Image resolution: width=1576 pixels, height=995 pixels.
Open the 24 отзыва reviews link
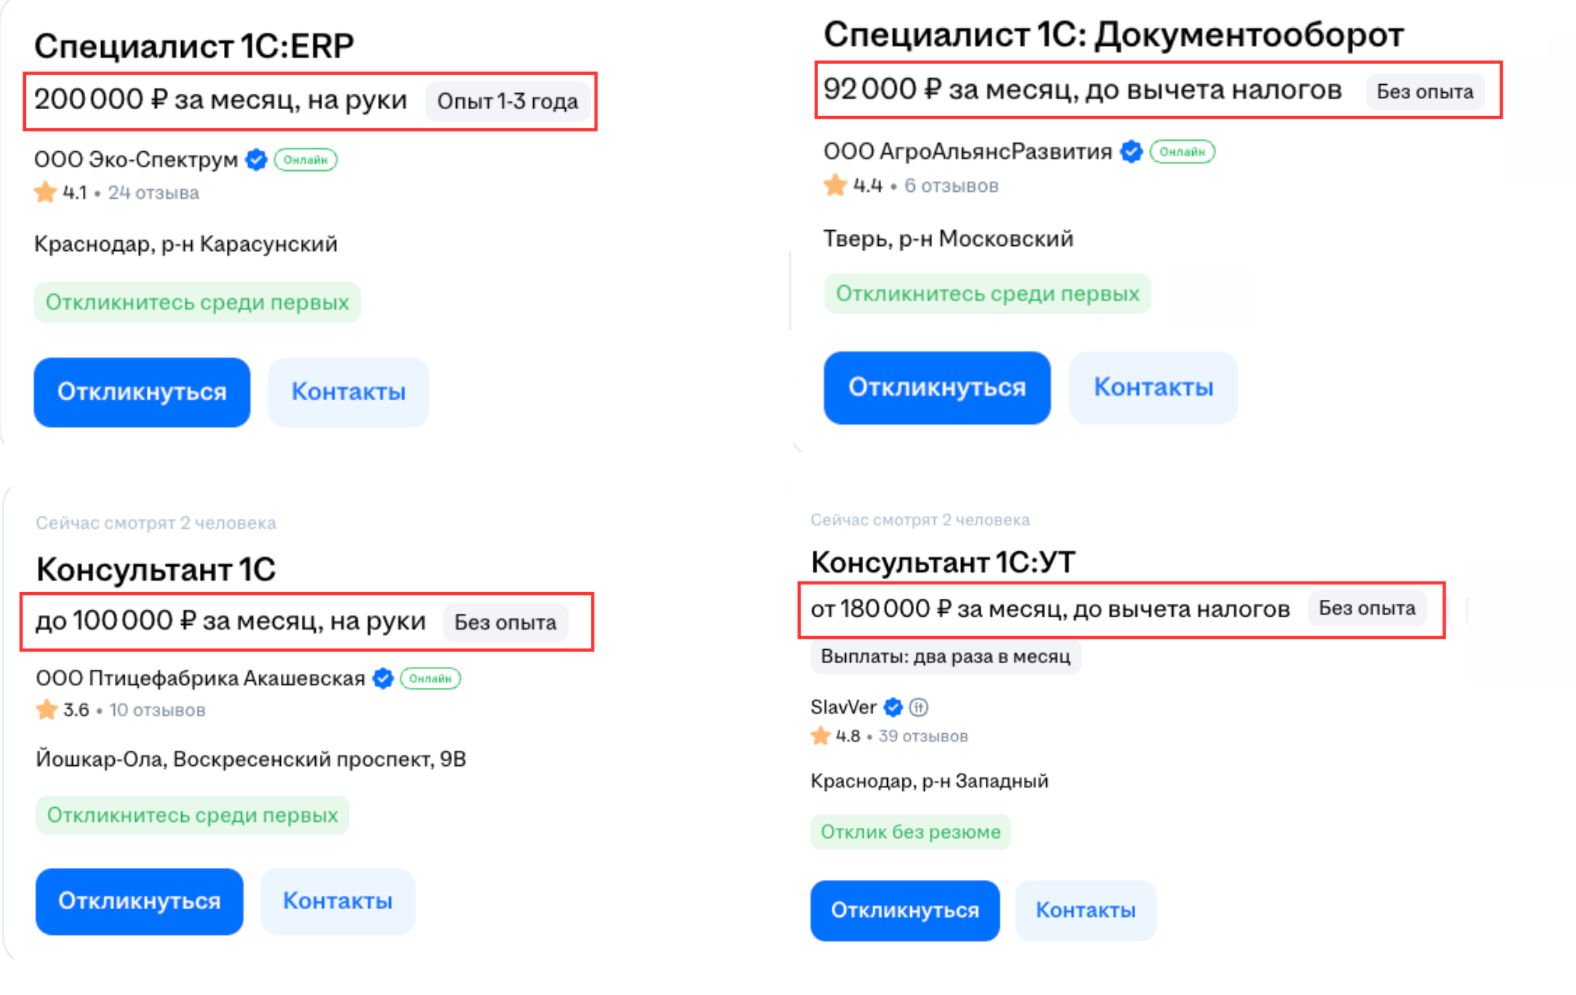153,192
